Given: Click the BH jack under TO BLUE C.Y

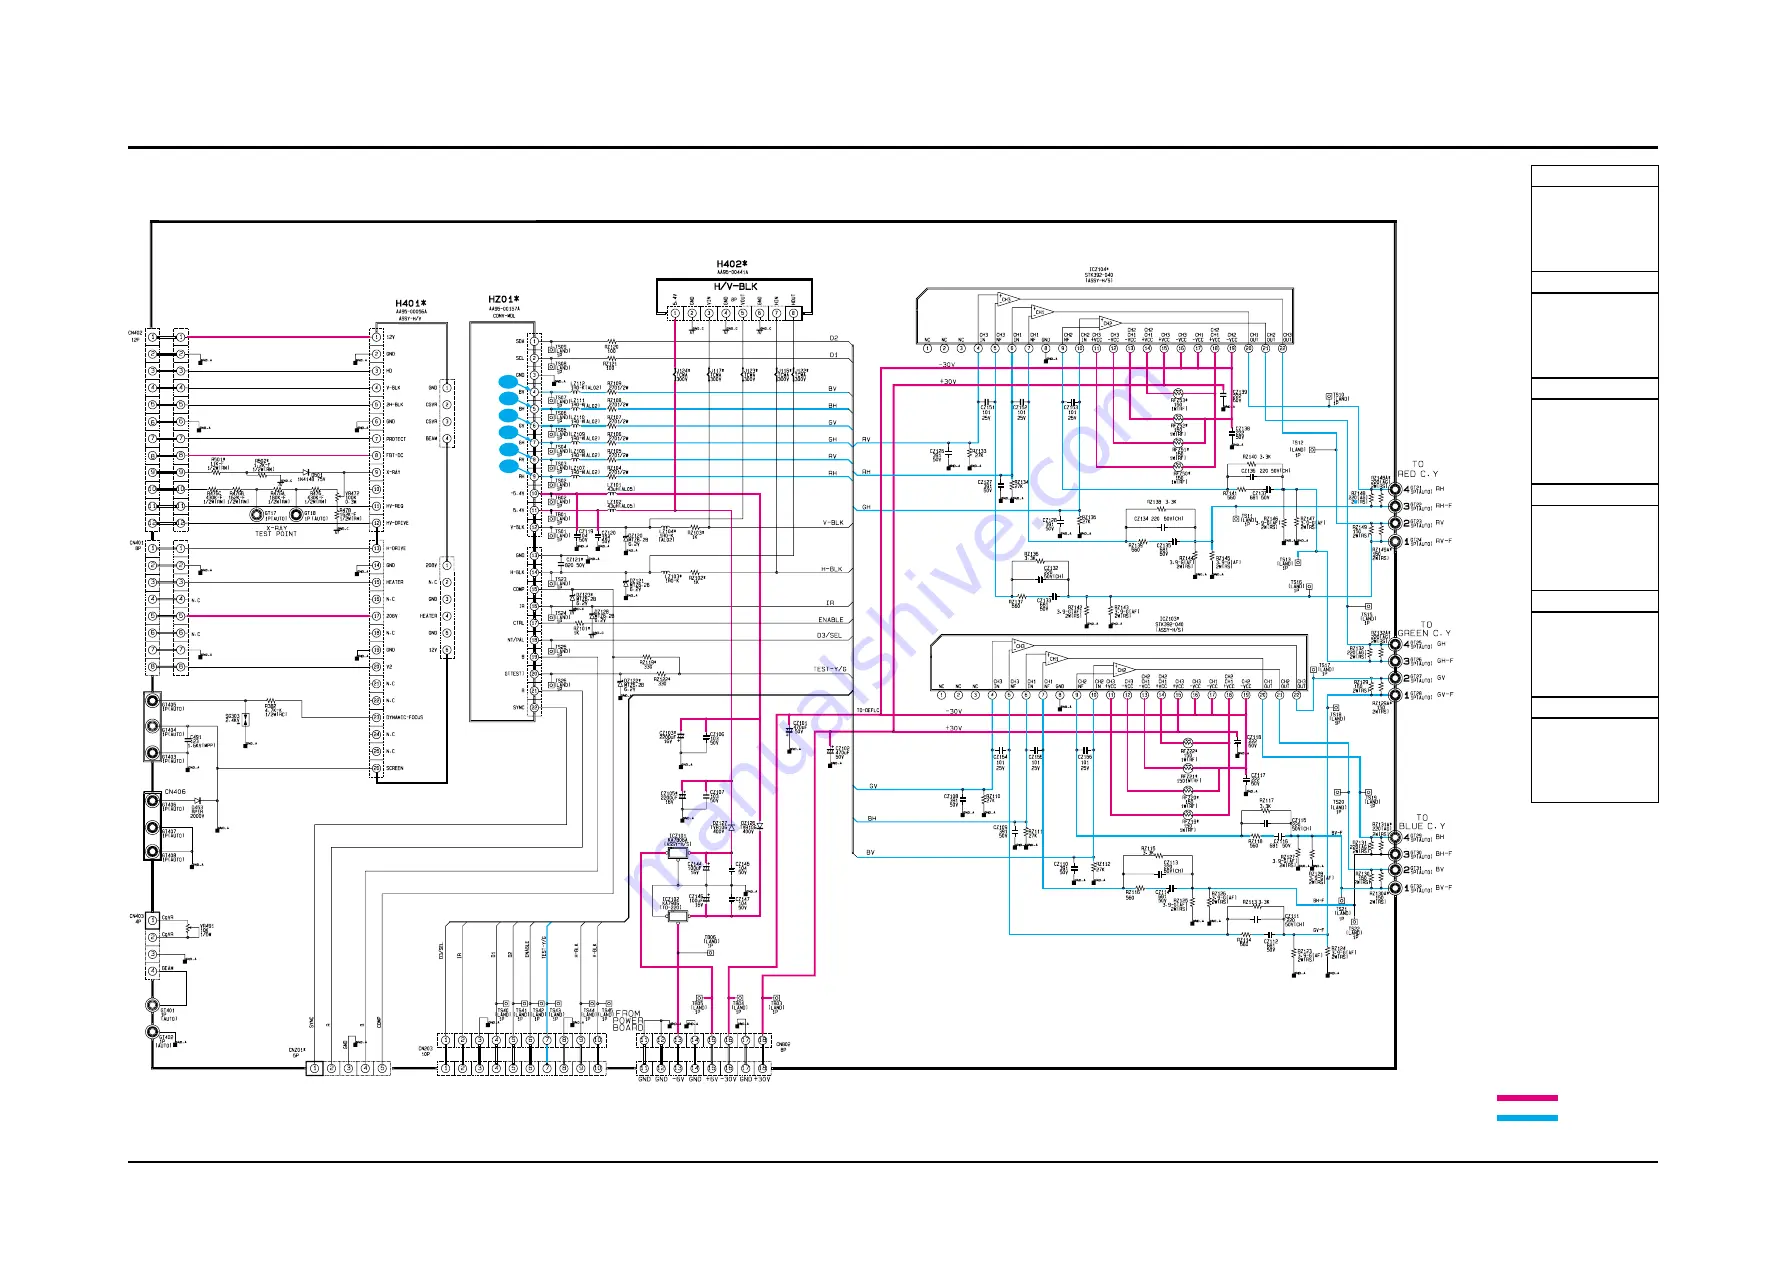Looking at the screenshot, I should click(1395, 838).
